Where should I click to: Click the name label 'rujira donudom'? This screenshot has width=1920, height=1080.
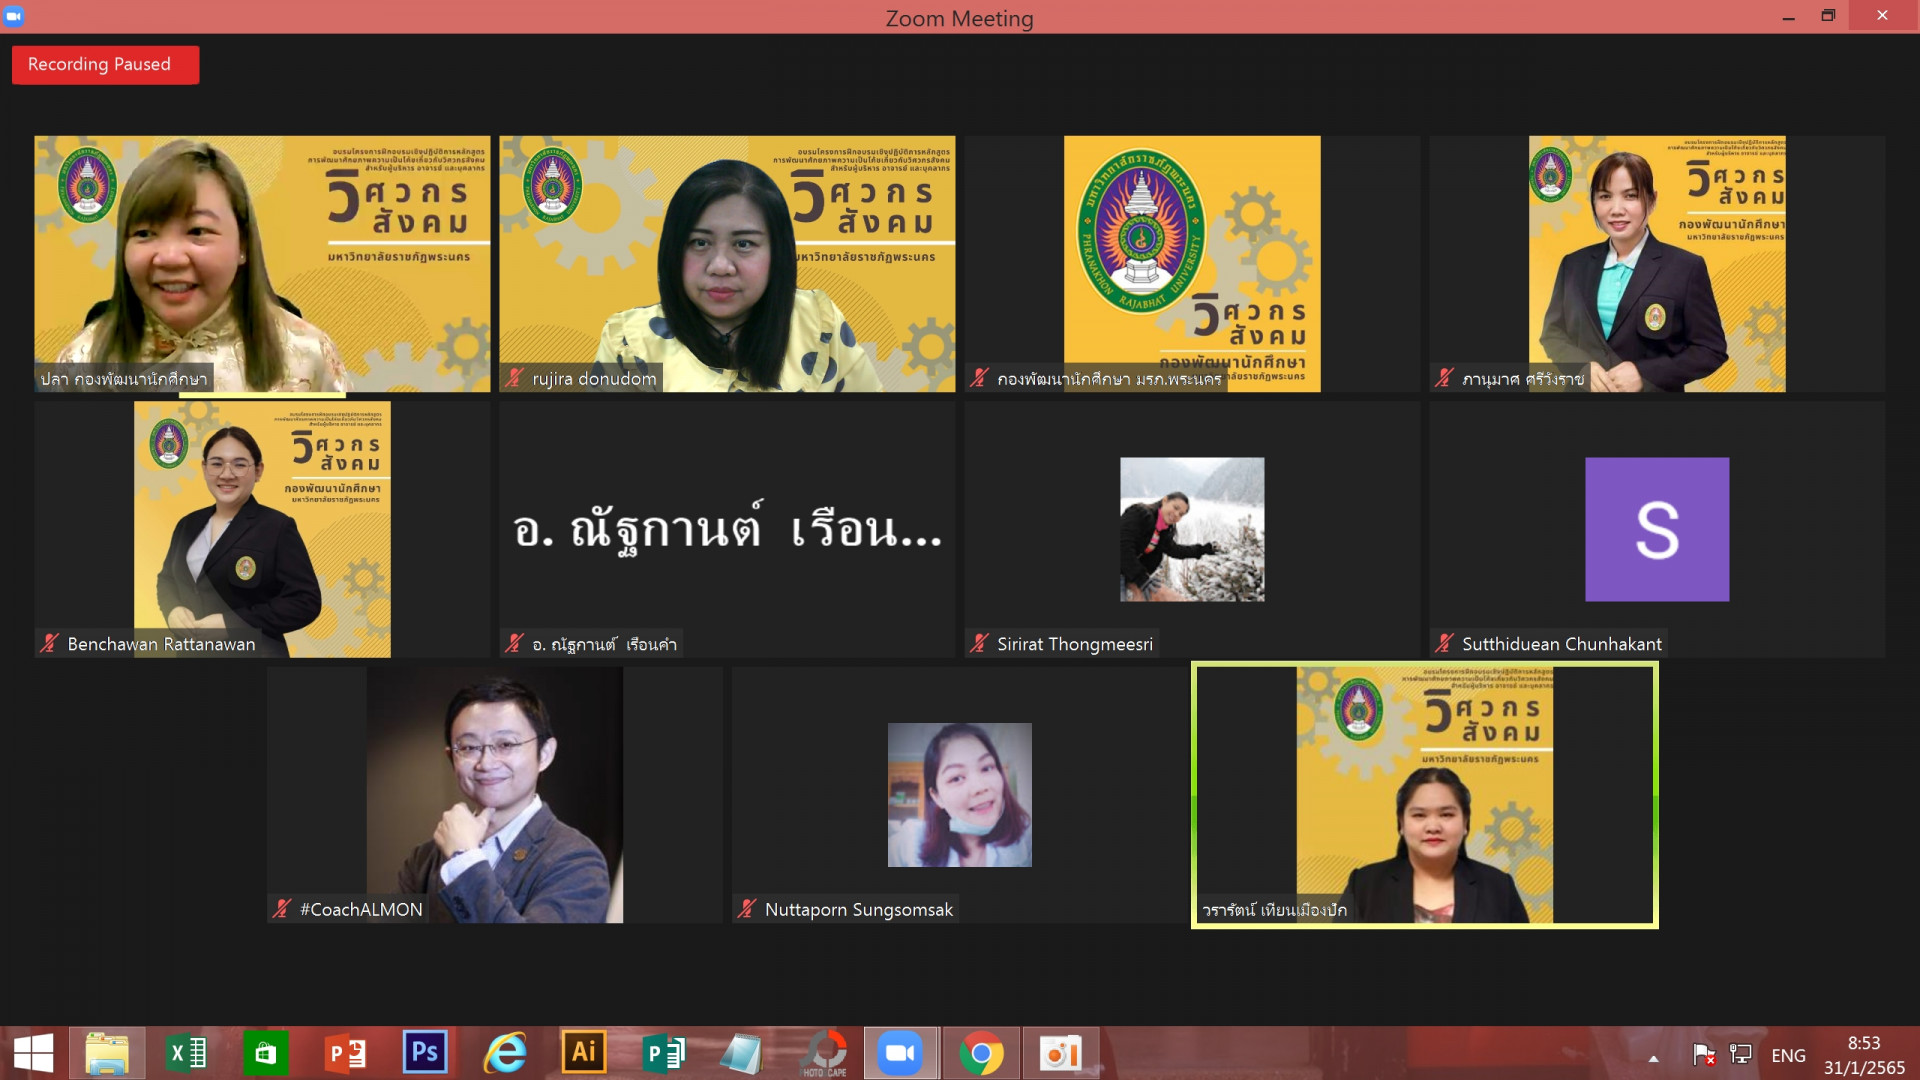click(x=594, y=379)
